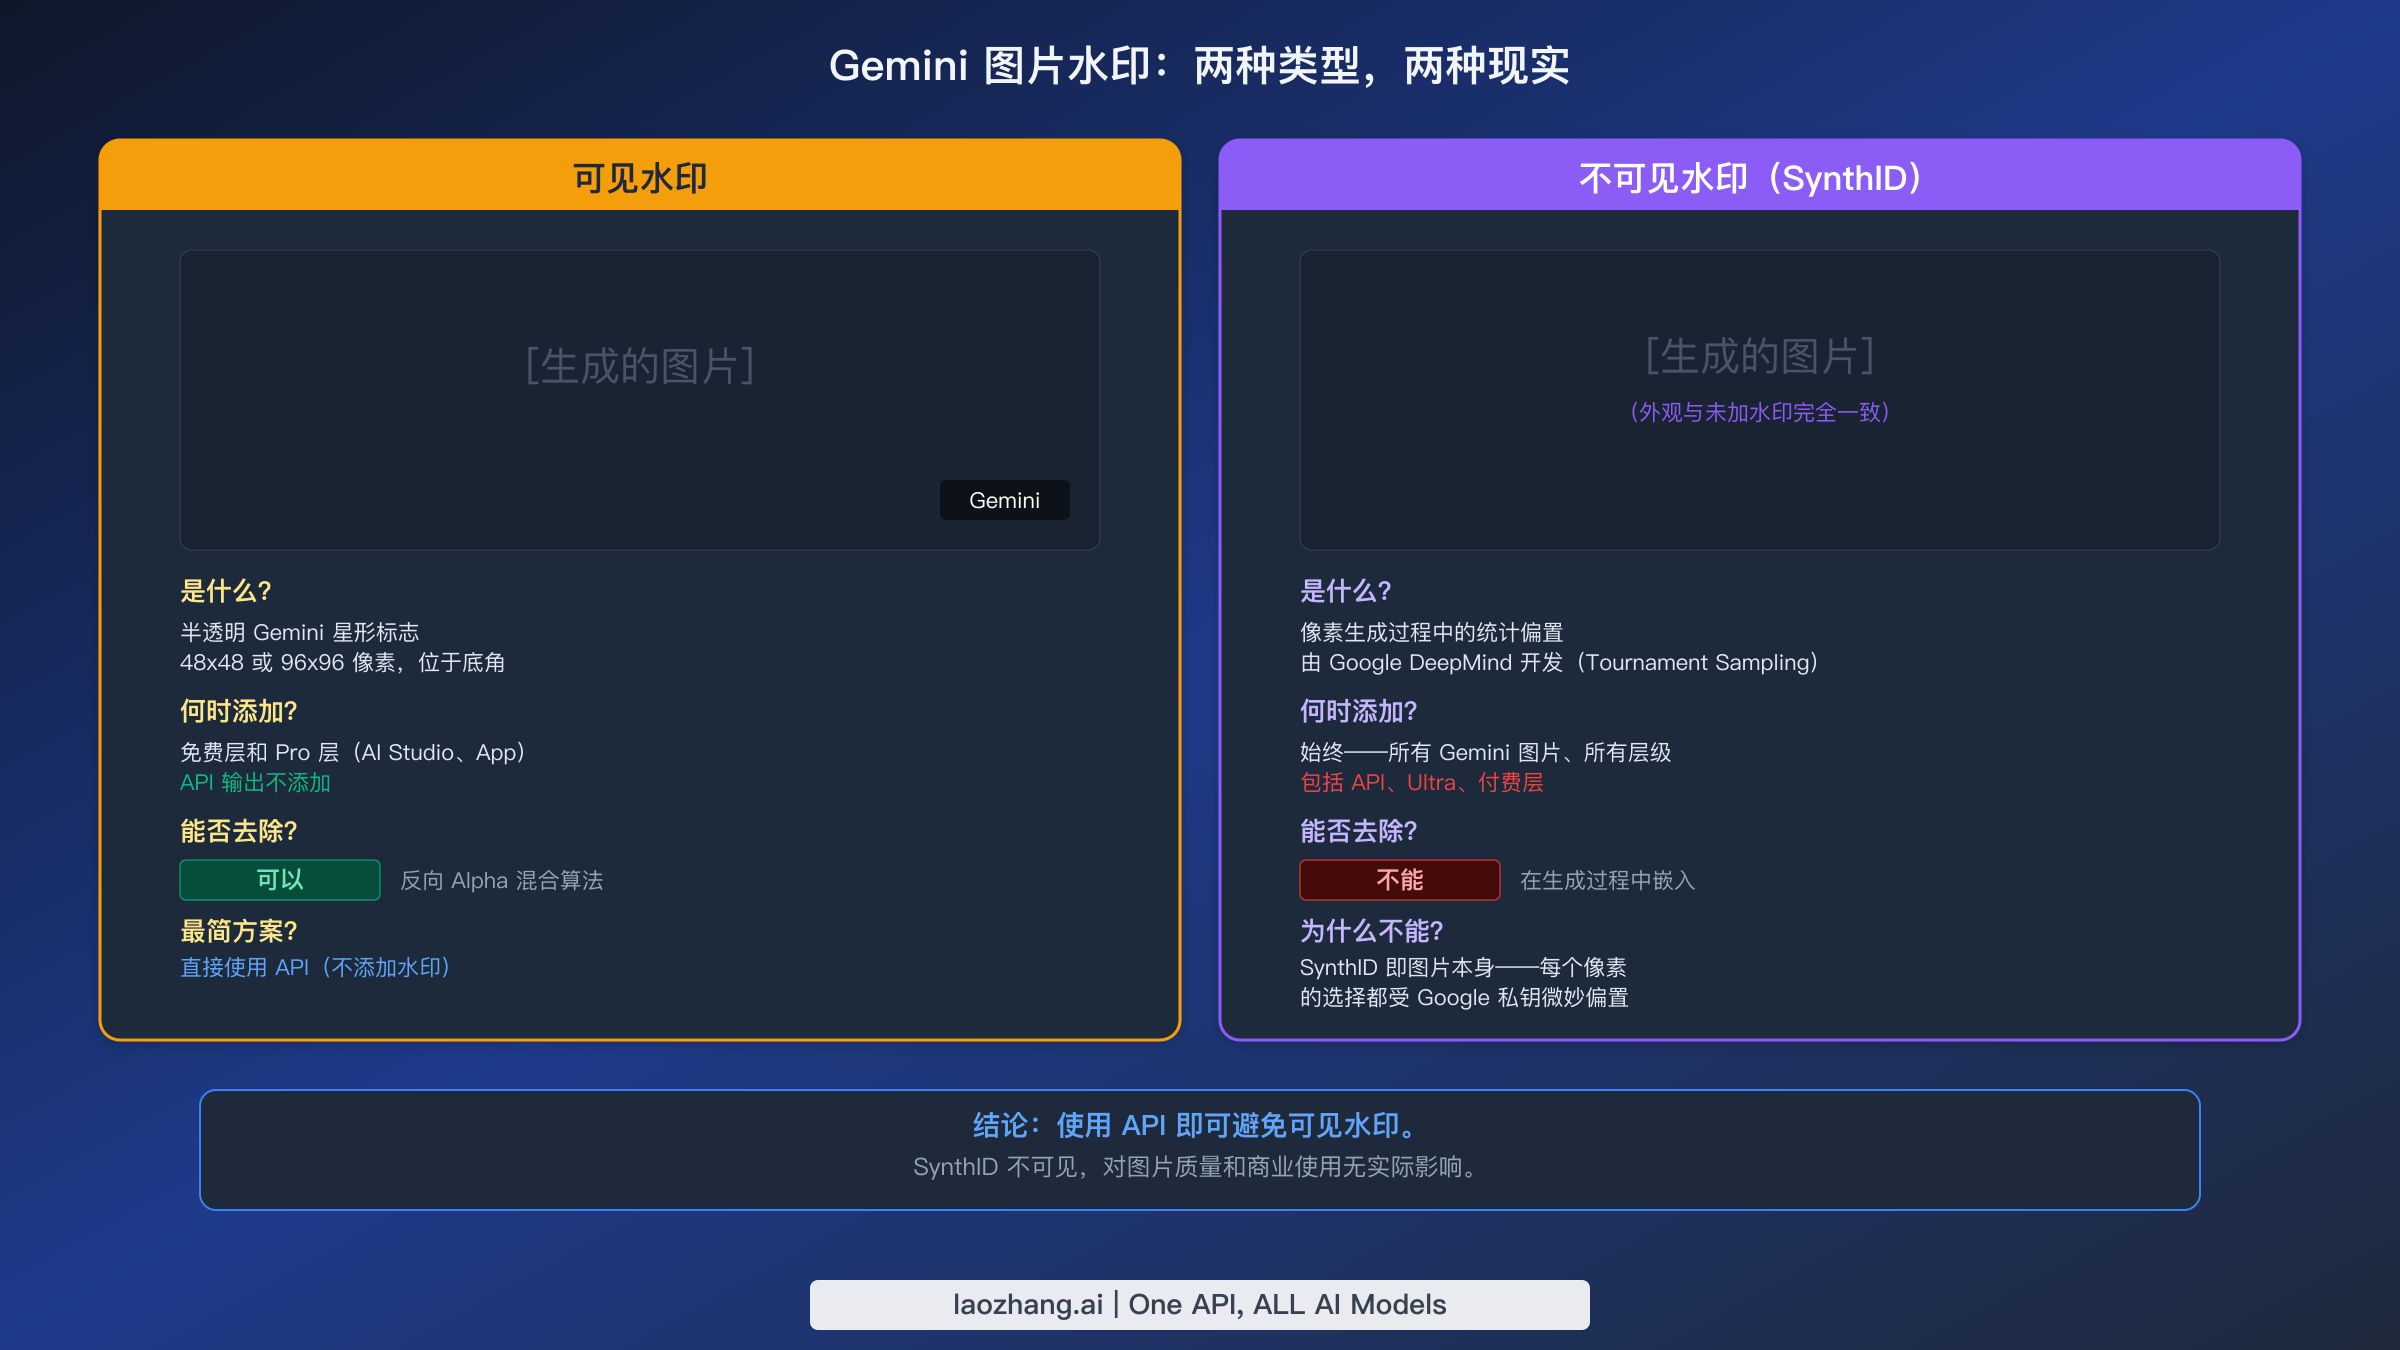
Task: Click the Gemini watermark badge on the image
Action: pyautogui.click(x=1004, y=500)
